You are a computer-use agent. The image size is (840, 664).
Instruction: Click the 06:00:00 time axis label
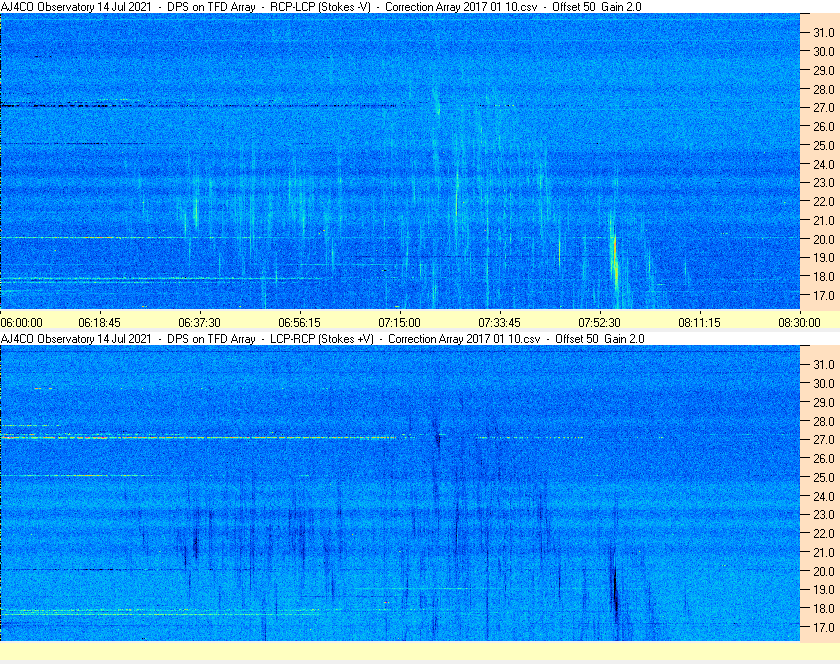[x=21, y=323]
